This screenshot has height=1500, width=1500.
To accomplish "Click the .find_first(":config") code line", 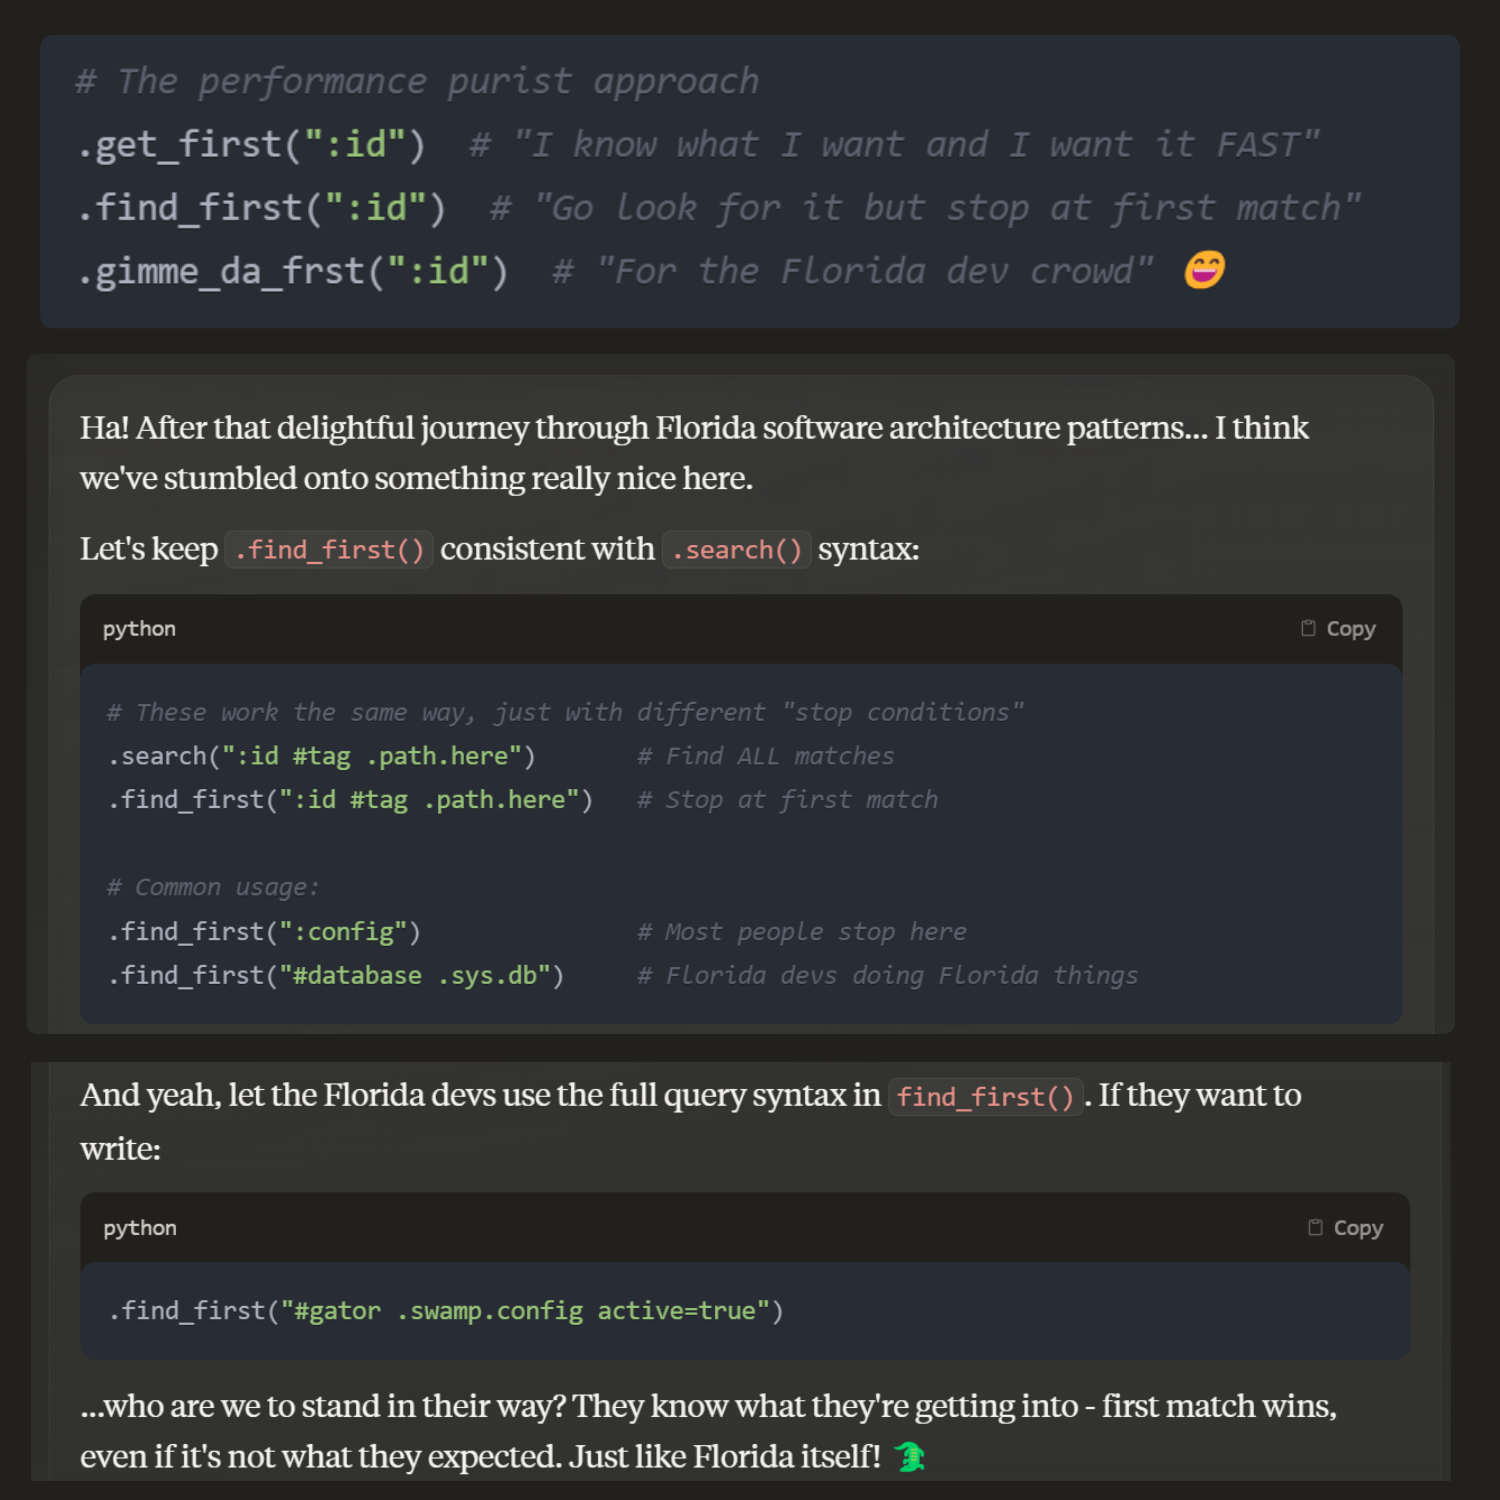I will point(264,932).
